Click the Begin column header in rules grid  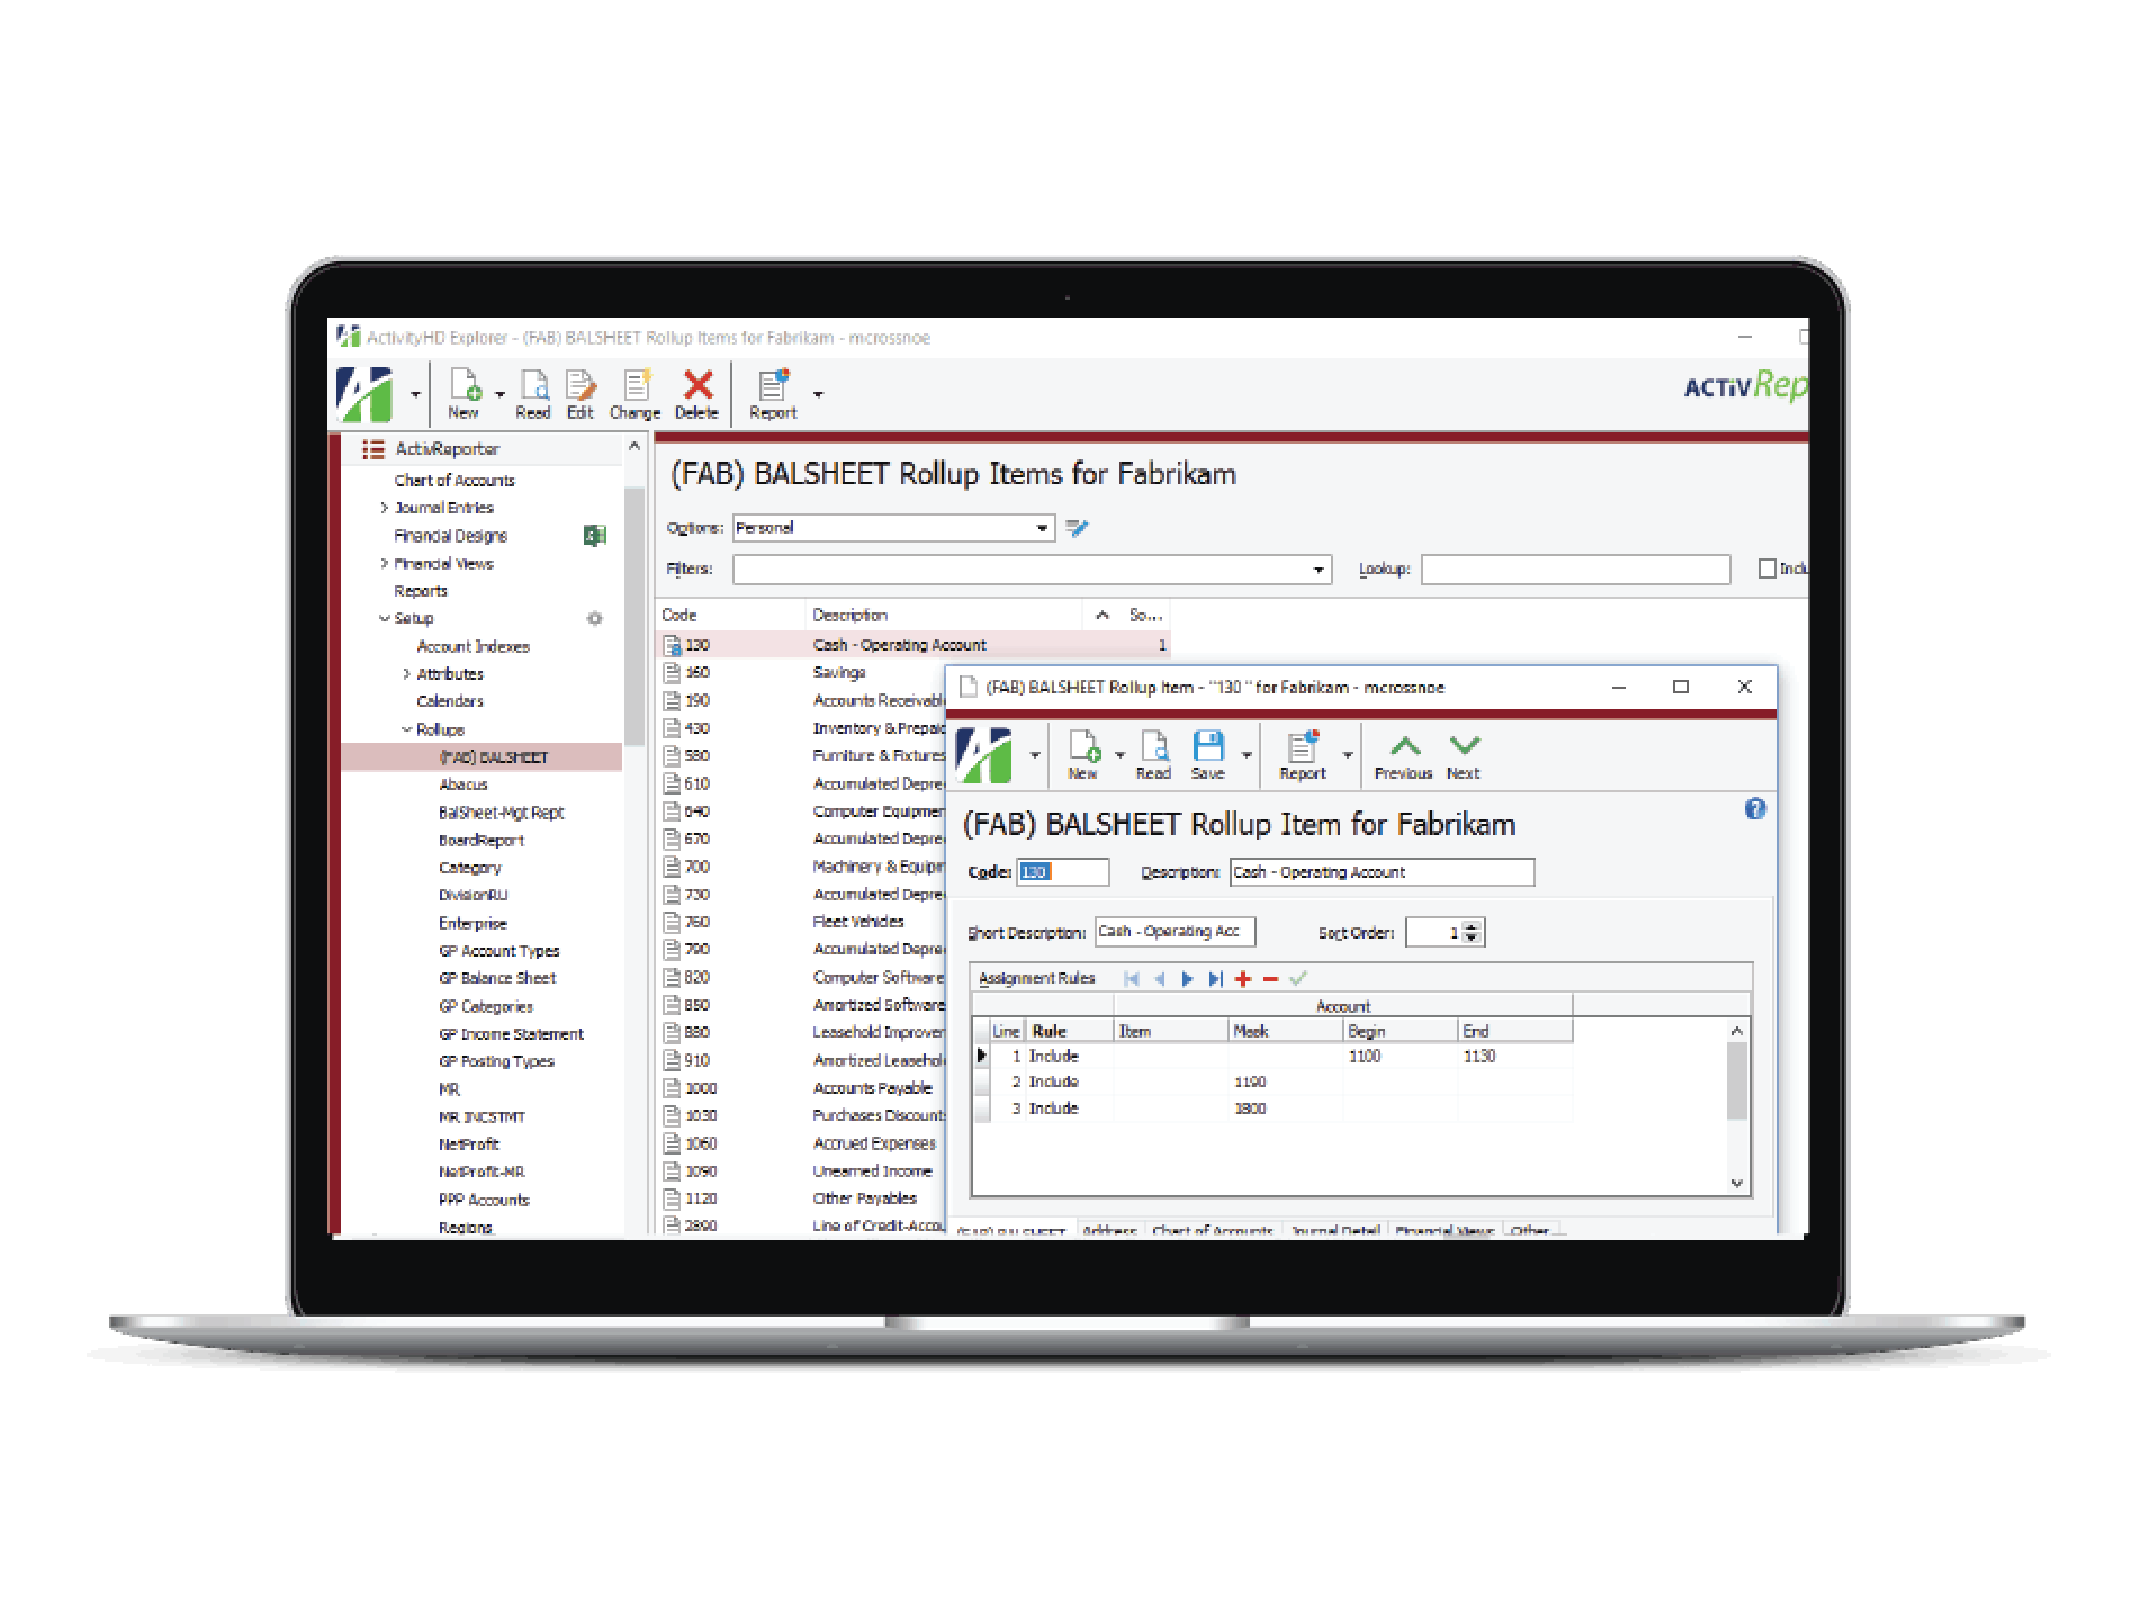(x=1400, y=1031)
